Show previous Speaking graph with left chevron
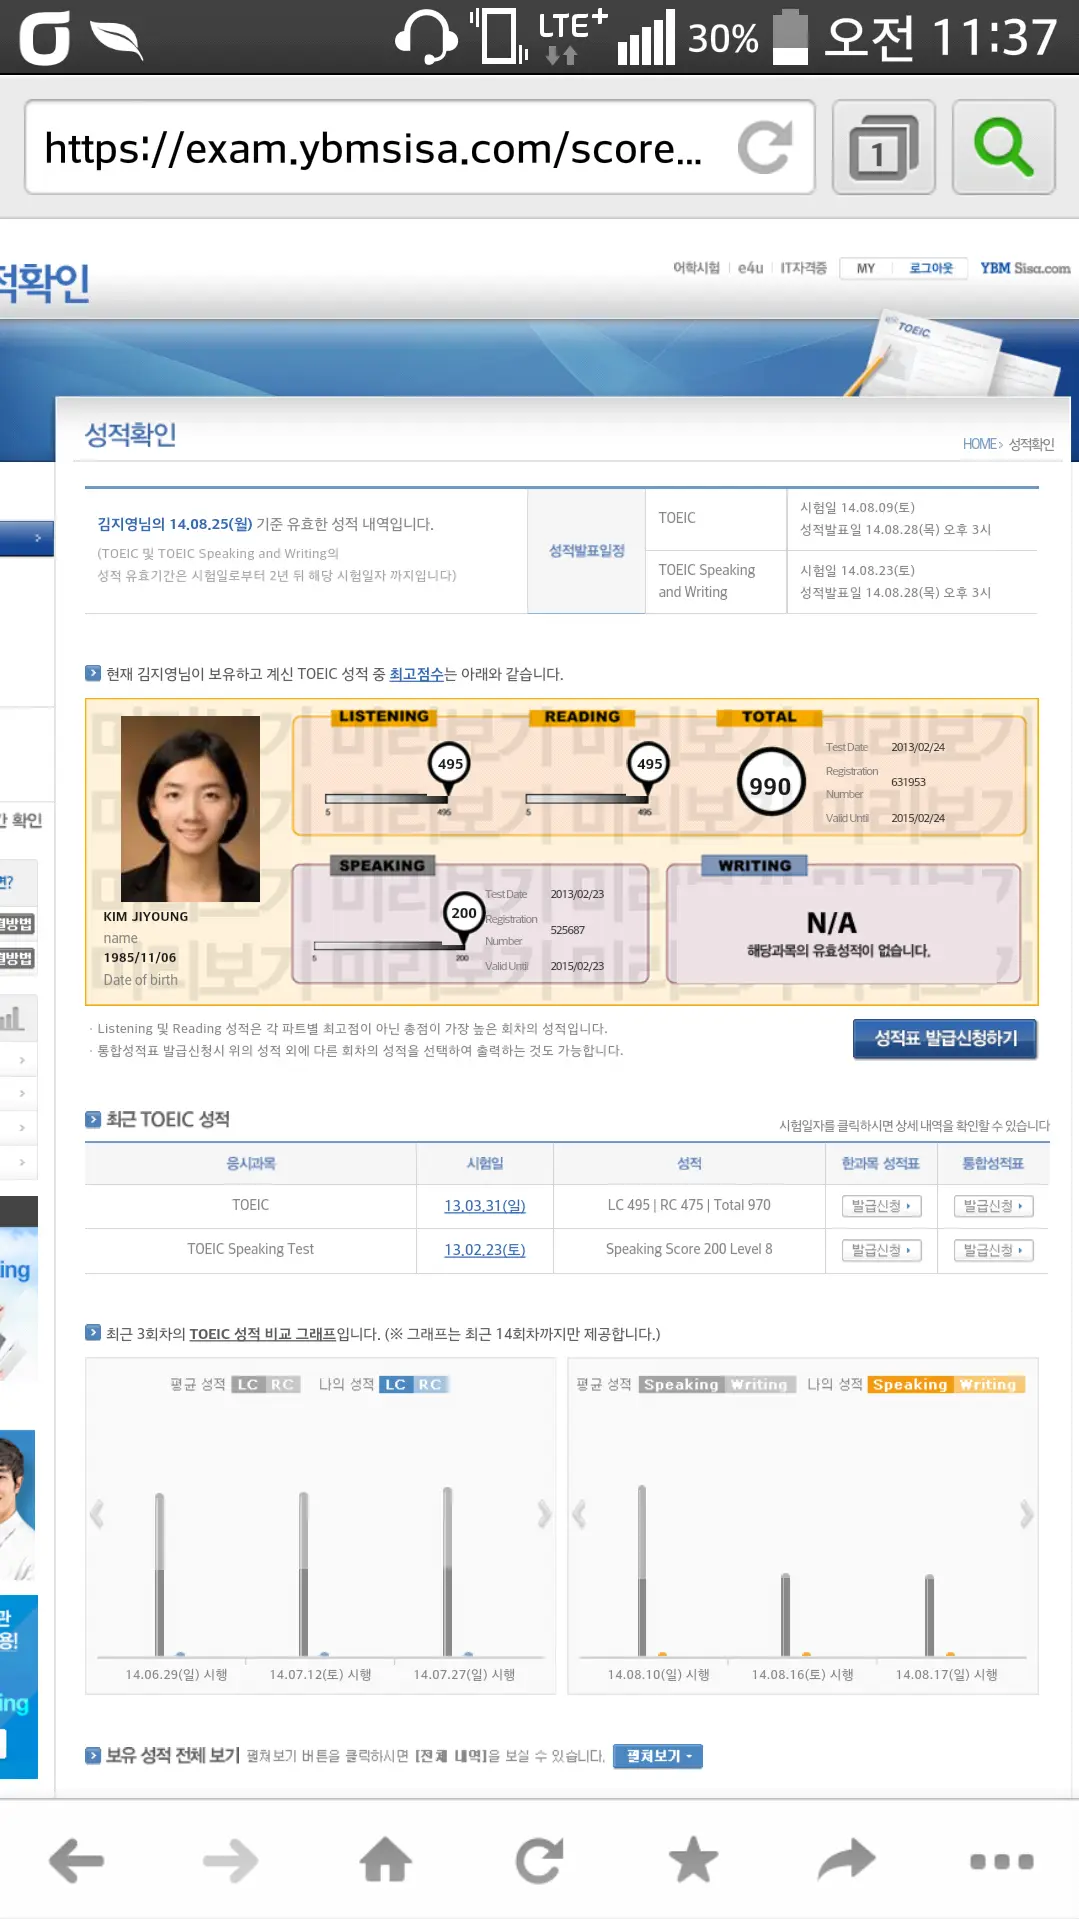This screenshot has height=1919, width=1079. click(x=579, y=1514)
